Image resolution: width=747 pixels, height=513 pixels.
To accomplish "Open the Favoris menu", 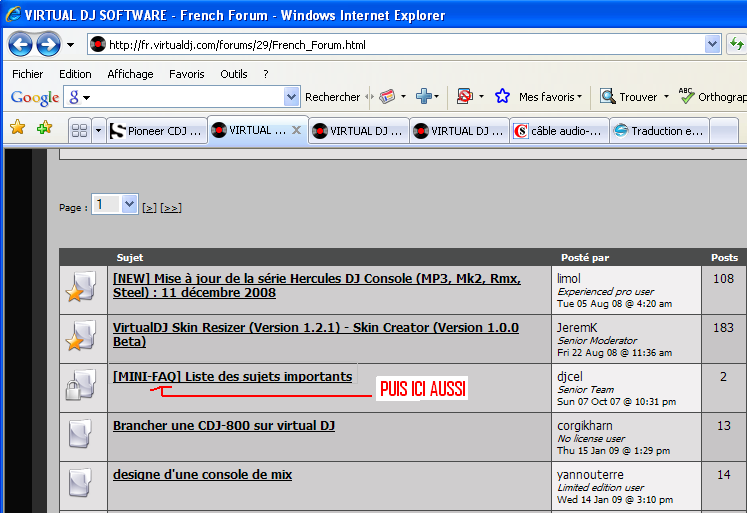I will [187, 74].
